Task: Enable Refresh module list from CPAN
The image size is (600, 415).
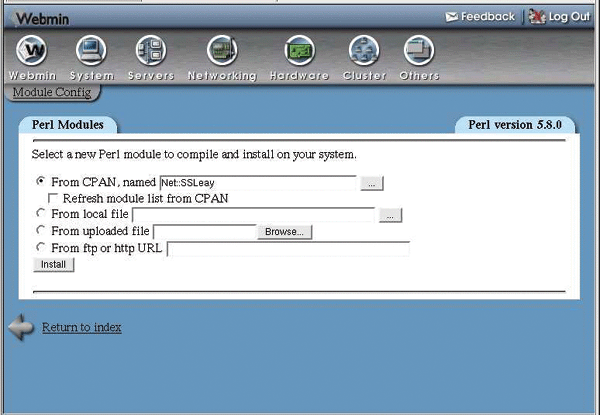Action: (54, 199)
